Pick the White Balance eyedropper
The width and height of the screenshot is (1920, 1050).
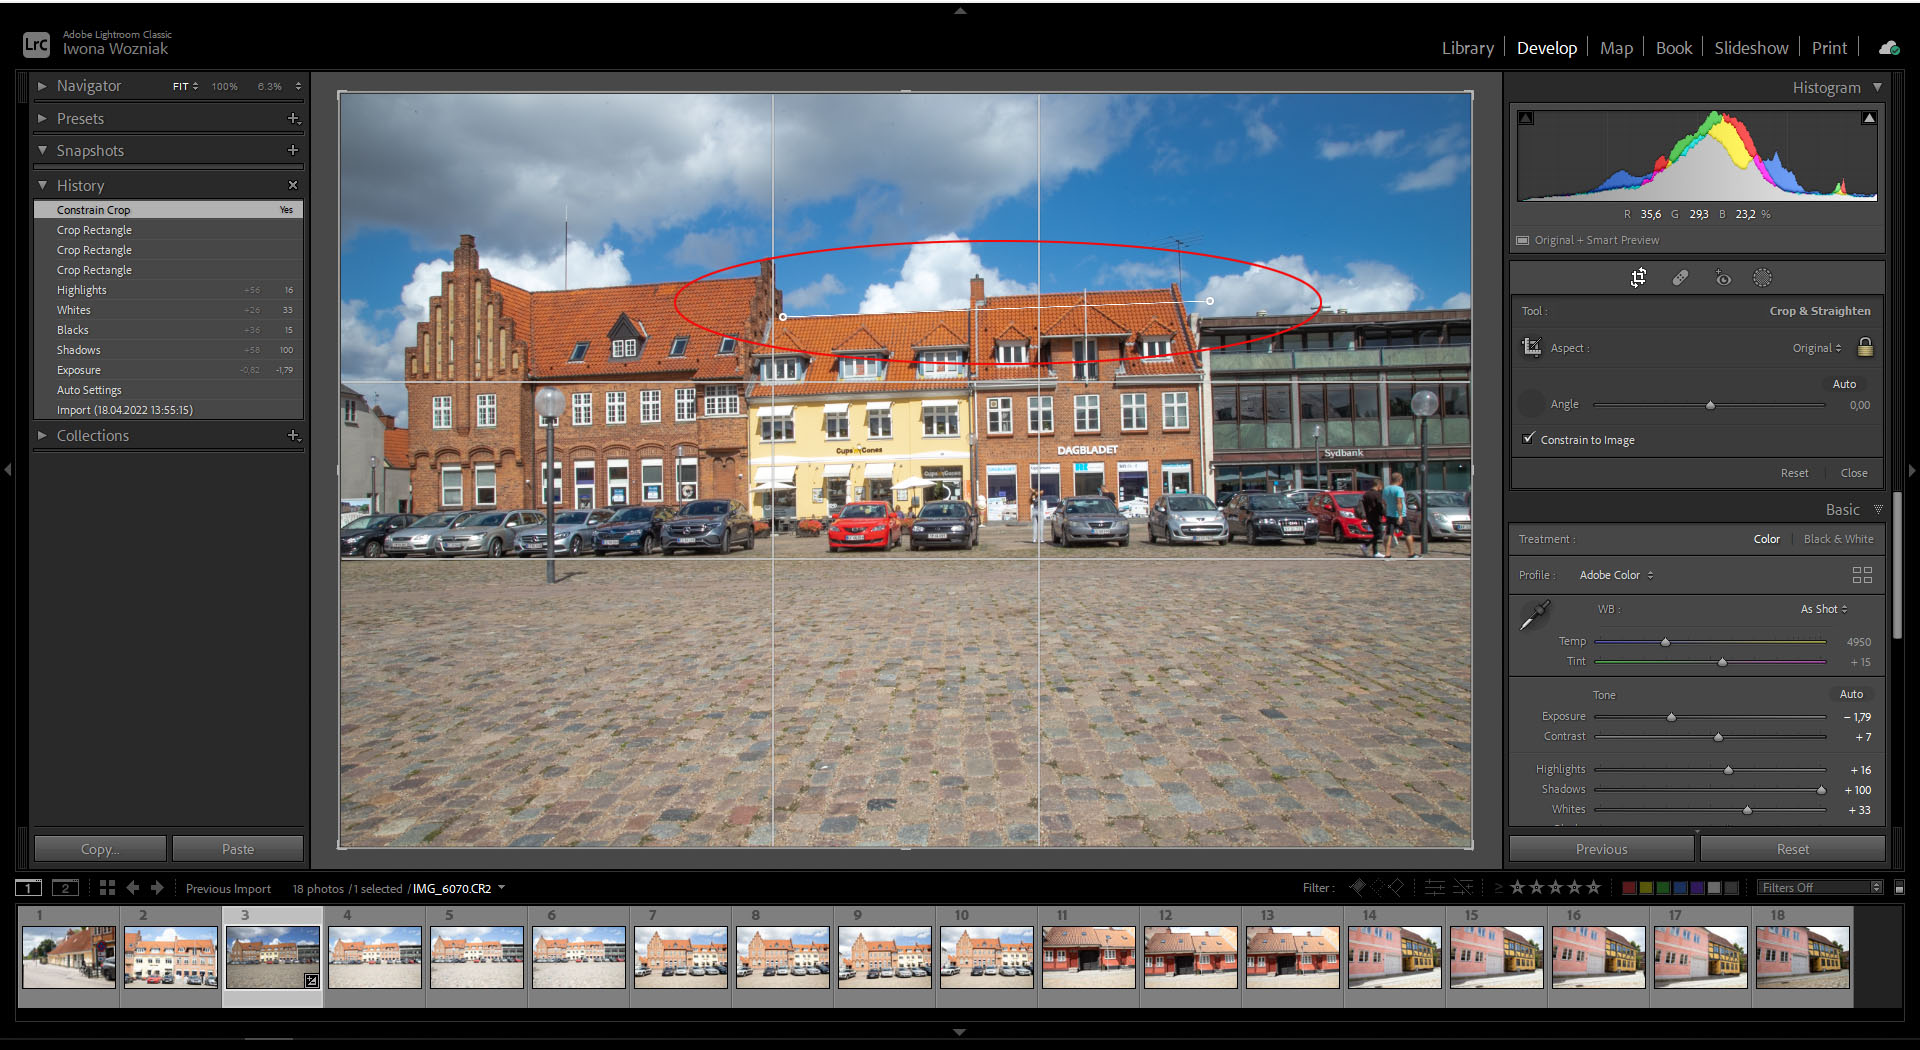click(x=1534, y=615)
